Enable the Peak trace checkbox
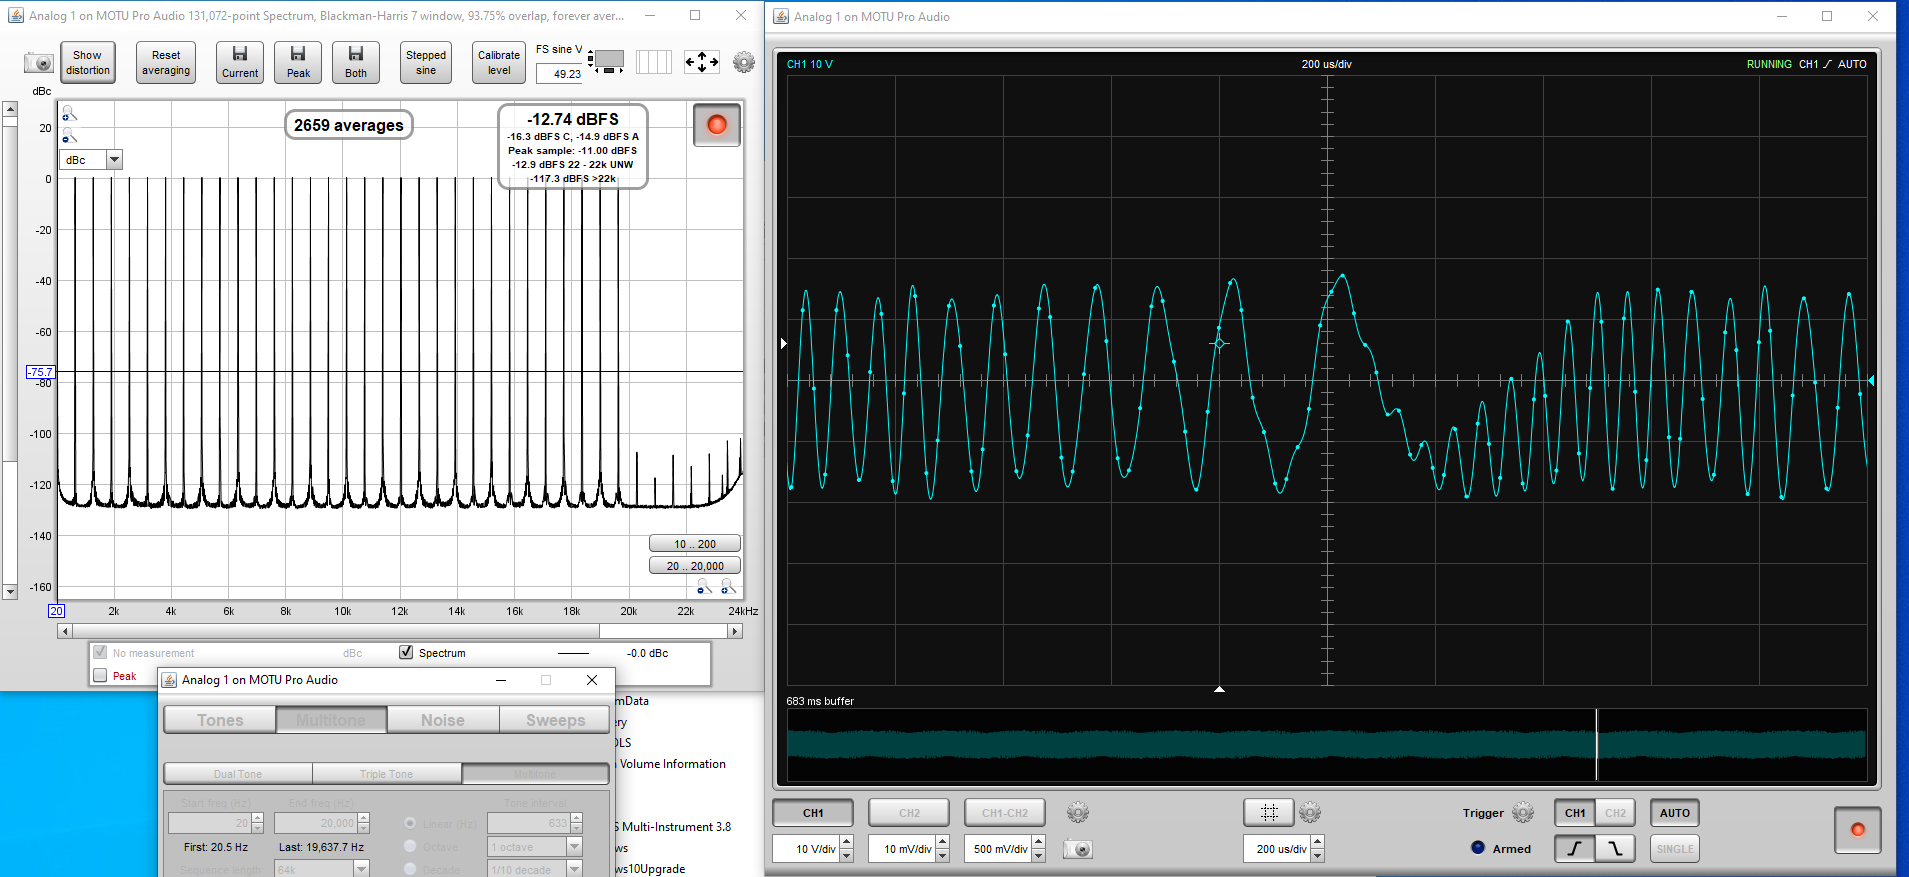The width and height of the screenshot is (1909, 877). pos(100,675)
